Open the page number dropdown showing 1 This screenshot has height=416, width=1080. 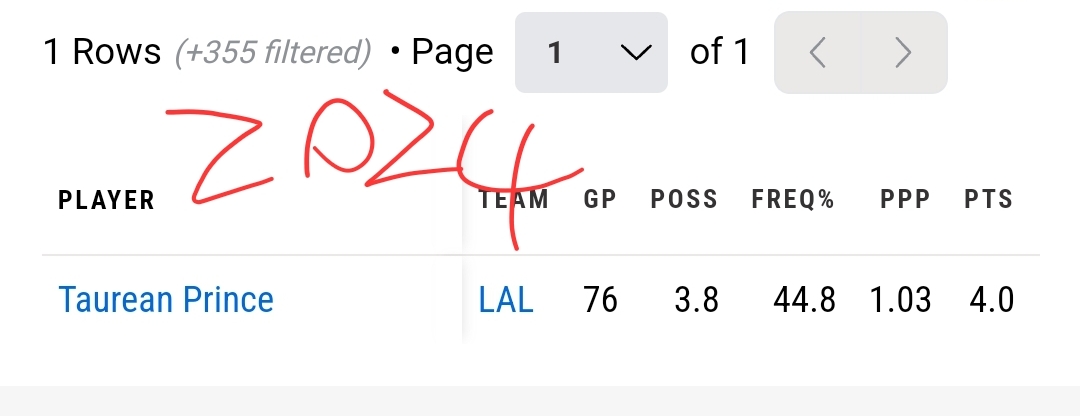(591, 52)
